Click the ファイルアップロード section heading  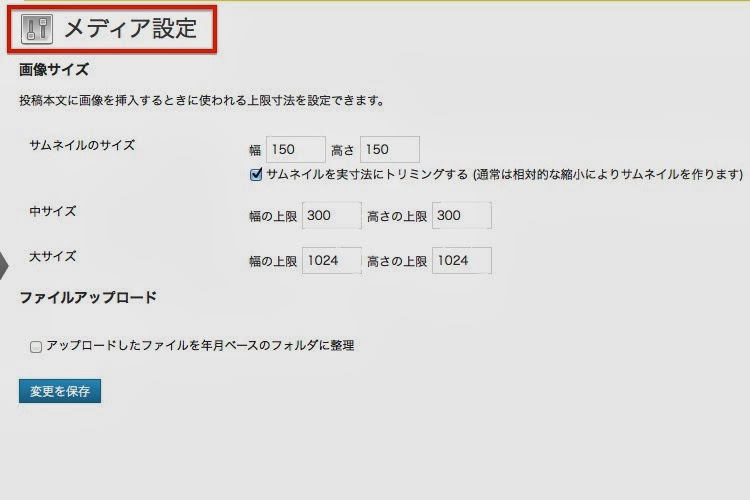coord(88,298)
